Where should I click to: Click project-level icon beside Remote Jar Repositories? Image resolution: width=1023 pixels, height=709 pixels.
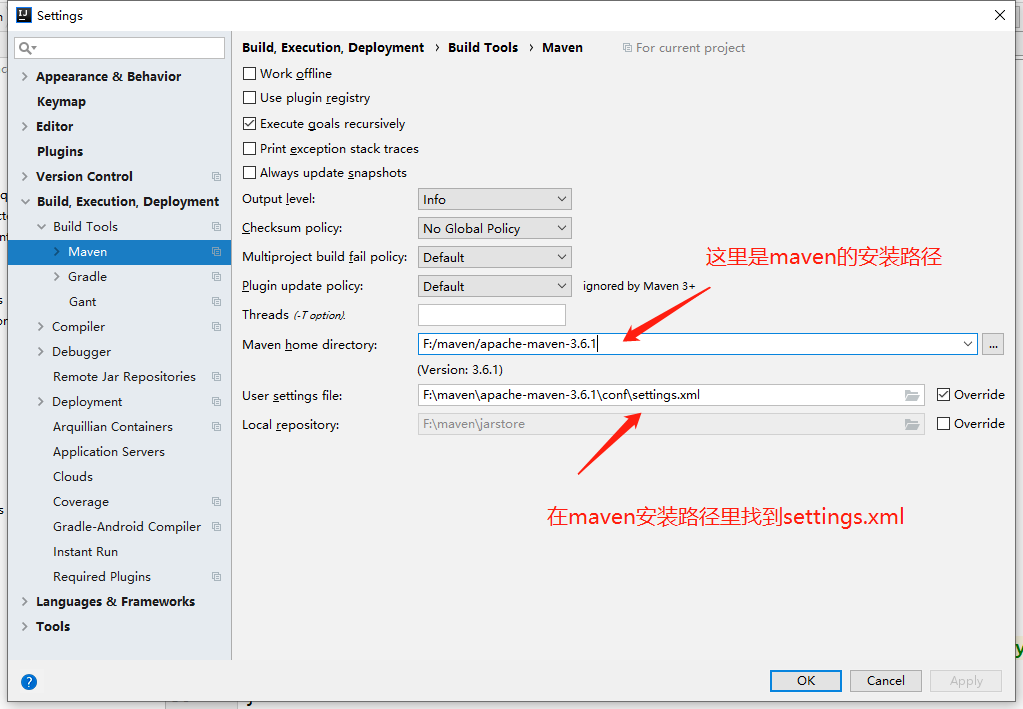[217, 376]
